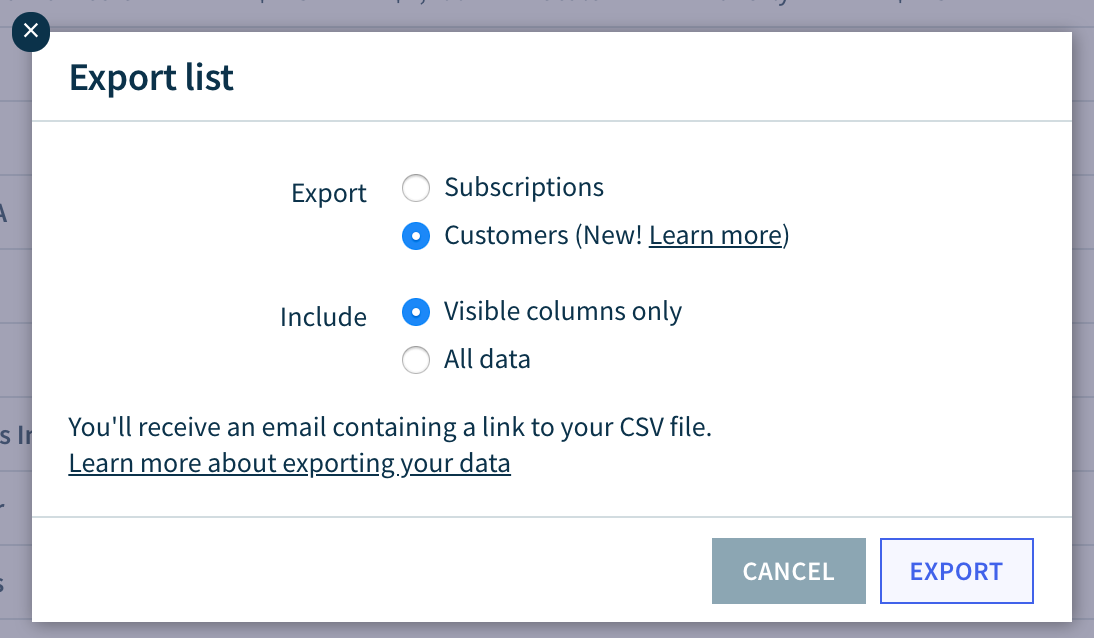
Task: Click the Include field label
Action: click(x=323, y=317)
